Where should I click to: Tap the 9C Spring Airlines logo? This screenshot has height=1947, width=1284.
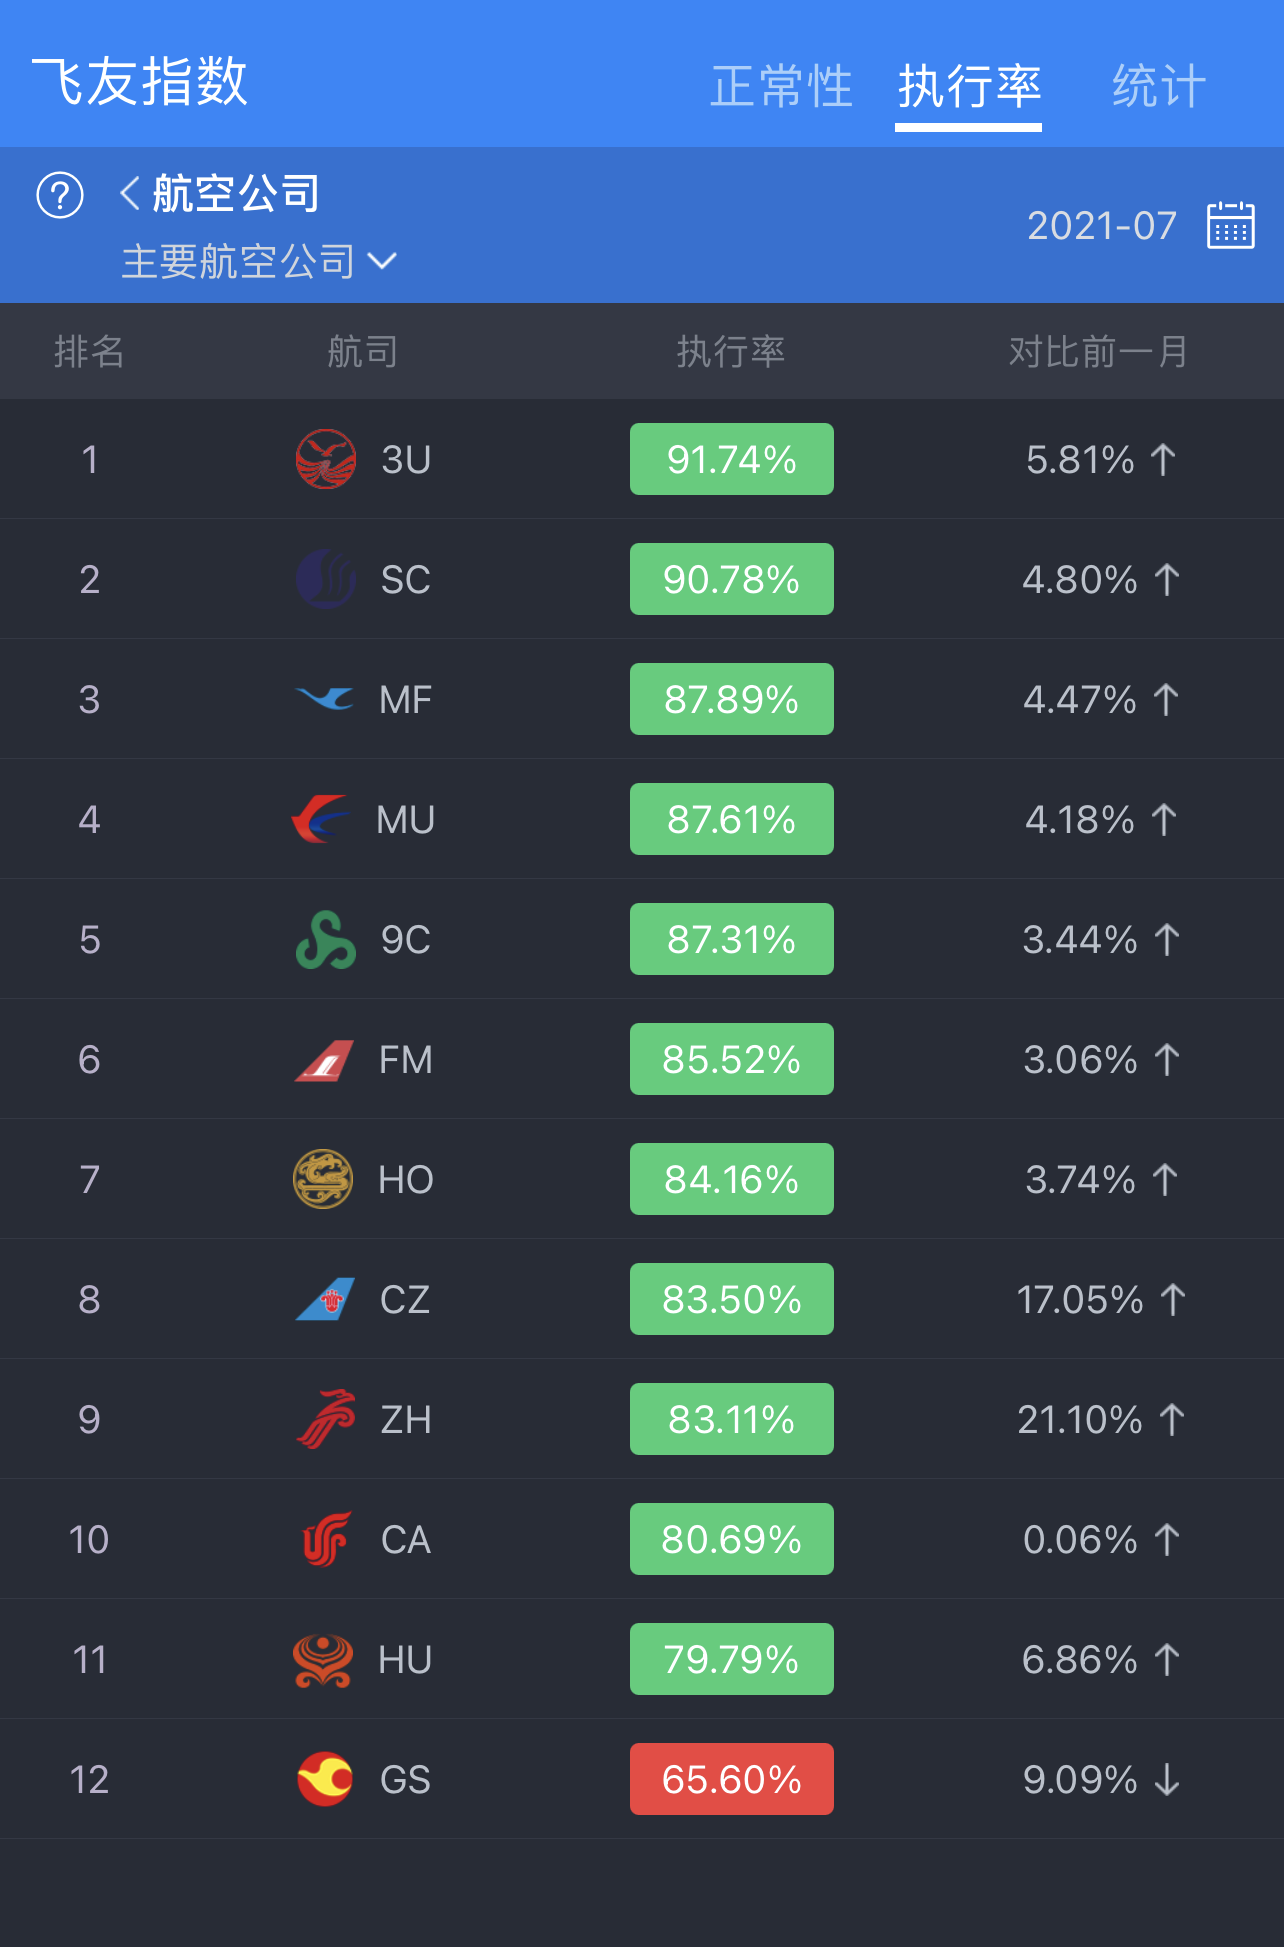[326, 940]
